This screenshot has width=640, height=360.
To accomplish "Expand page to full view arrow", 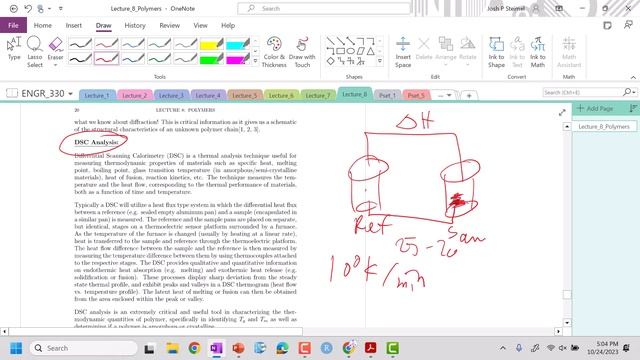I will click(562, 113).
